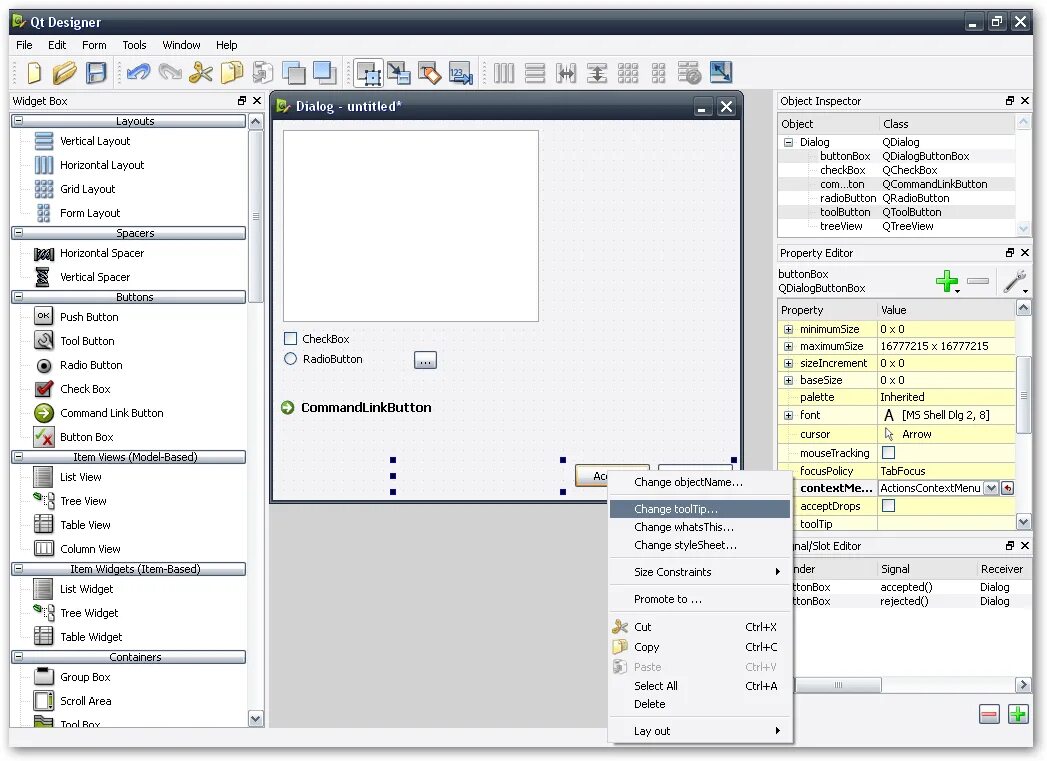Click the Break Layout toolbar icon
1047x761 pixels.
coord(689,72)
